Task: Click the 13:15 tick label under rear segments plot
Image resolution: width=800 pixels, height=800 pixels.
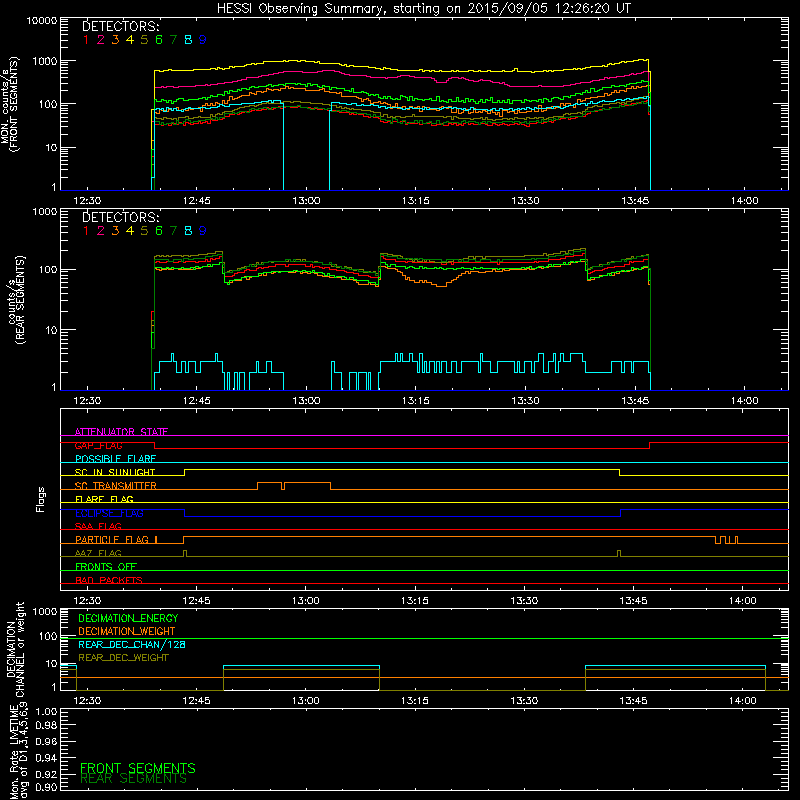Action: [415, 401]
